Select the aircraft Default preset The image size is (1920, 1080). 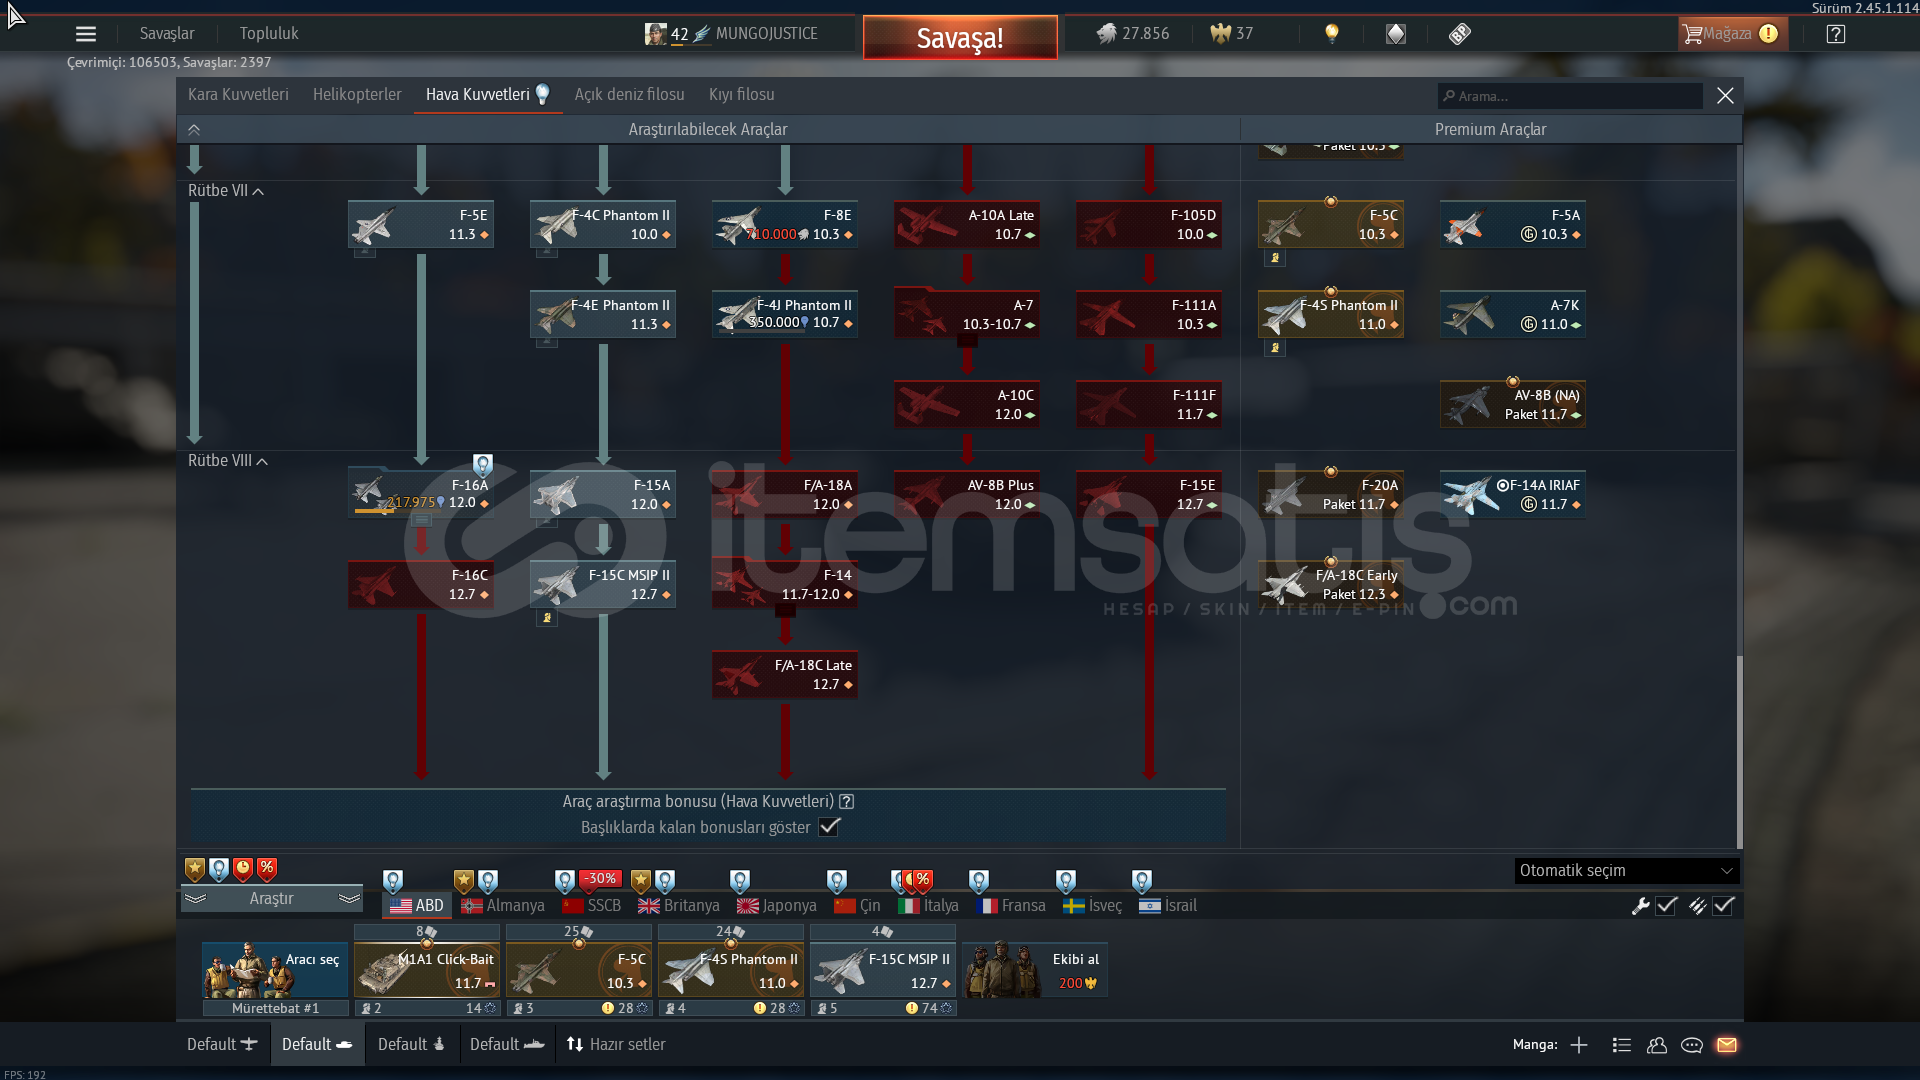(222, 1045)
